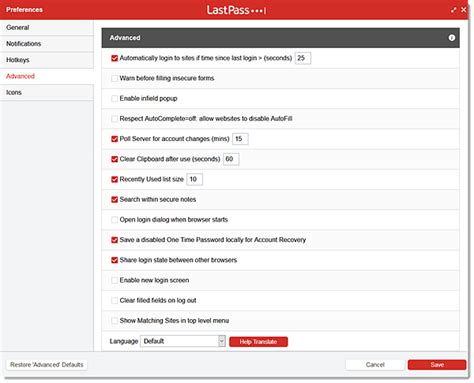This screenshot has width=474, height=383.
Task: Save the preferences
Action: coord(437,365)
